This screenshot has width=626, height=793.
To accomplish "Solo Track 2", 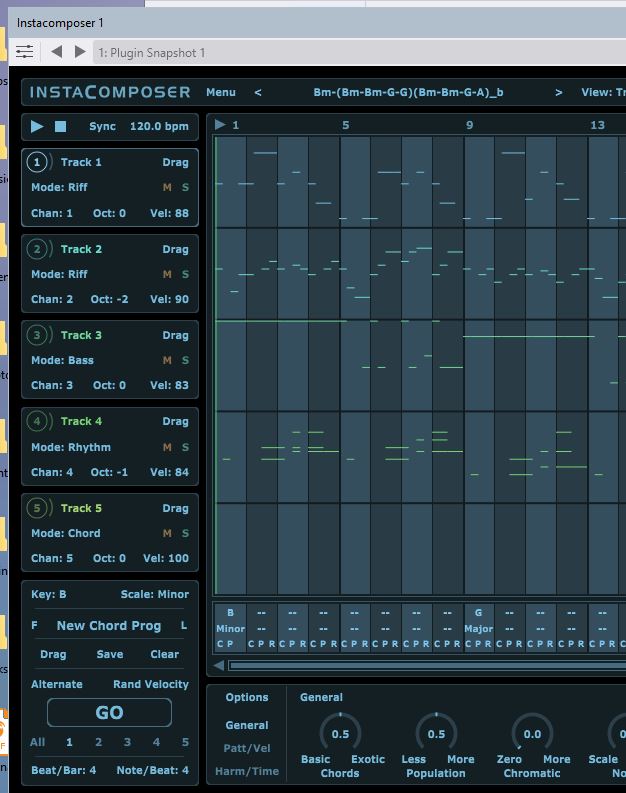I will click(x=186, y=274).
